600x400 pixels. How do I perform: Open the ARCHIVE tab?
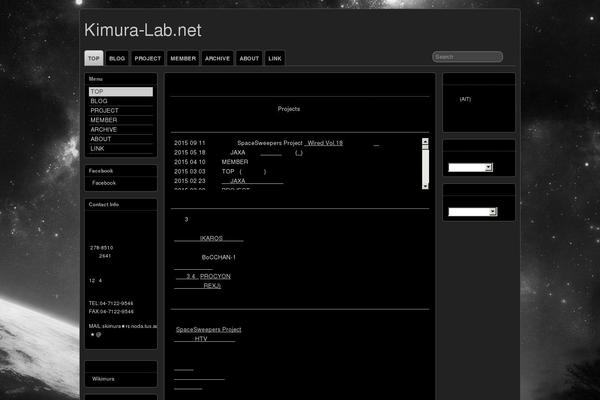pos(217,58)
